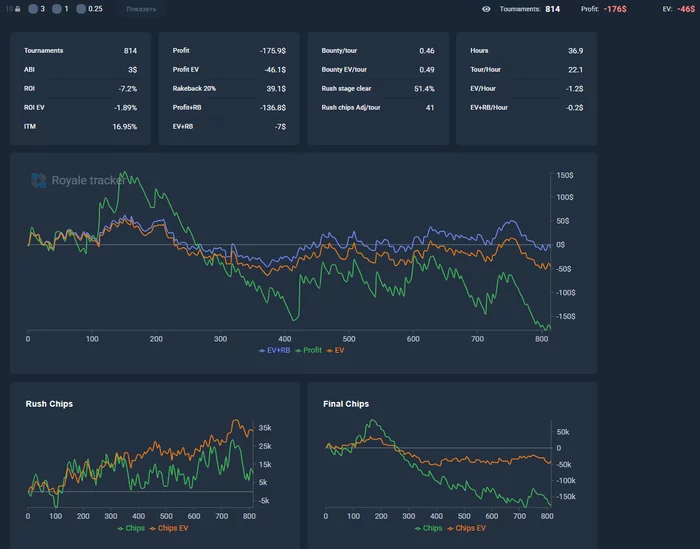The width and height of the screenshot is (700, 549).
Task: Toggle the EV+RB series in the main chart legend
Action: coord(274,350)
